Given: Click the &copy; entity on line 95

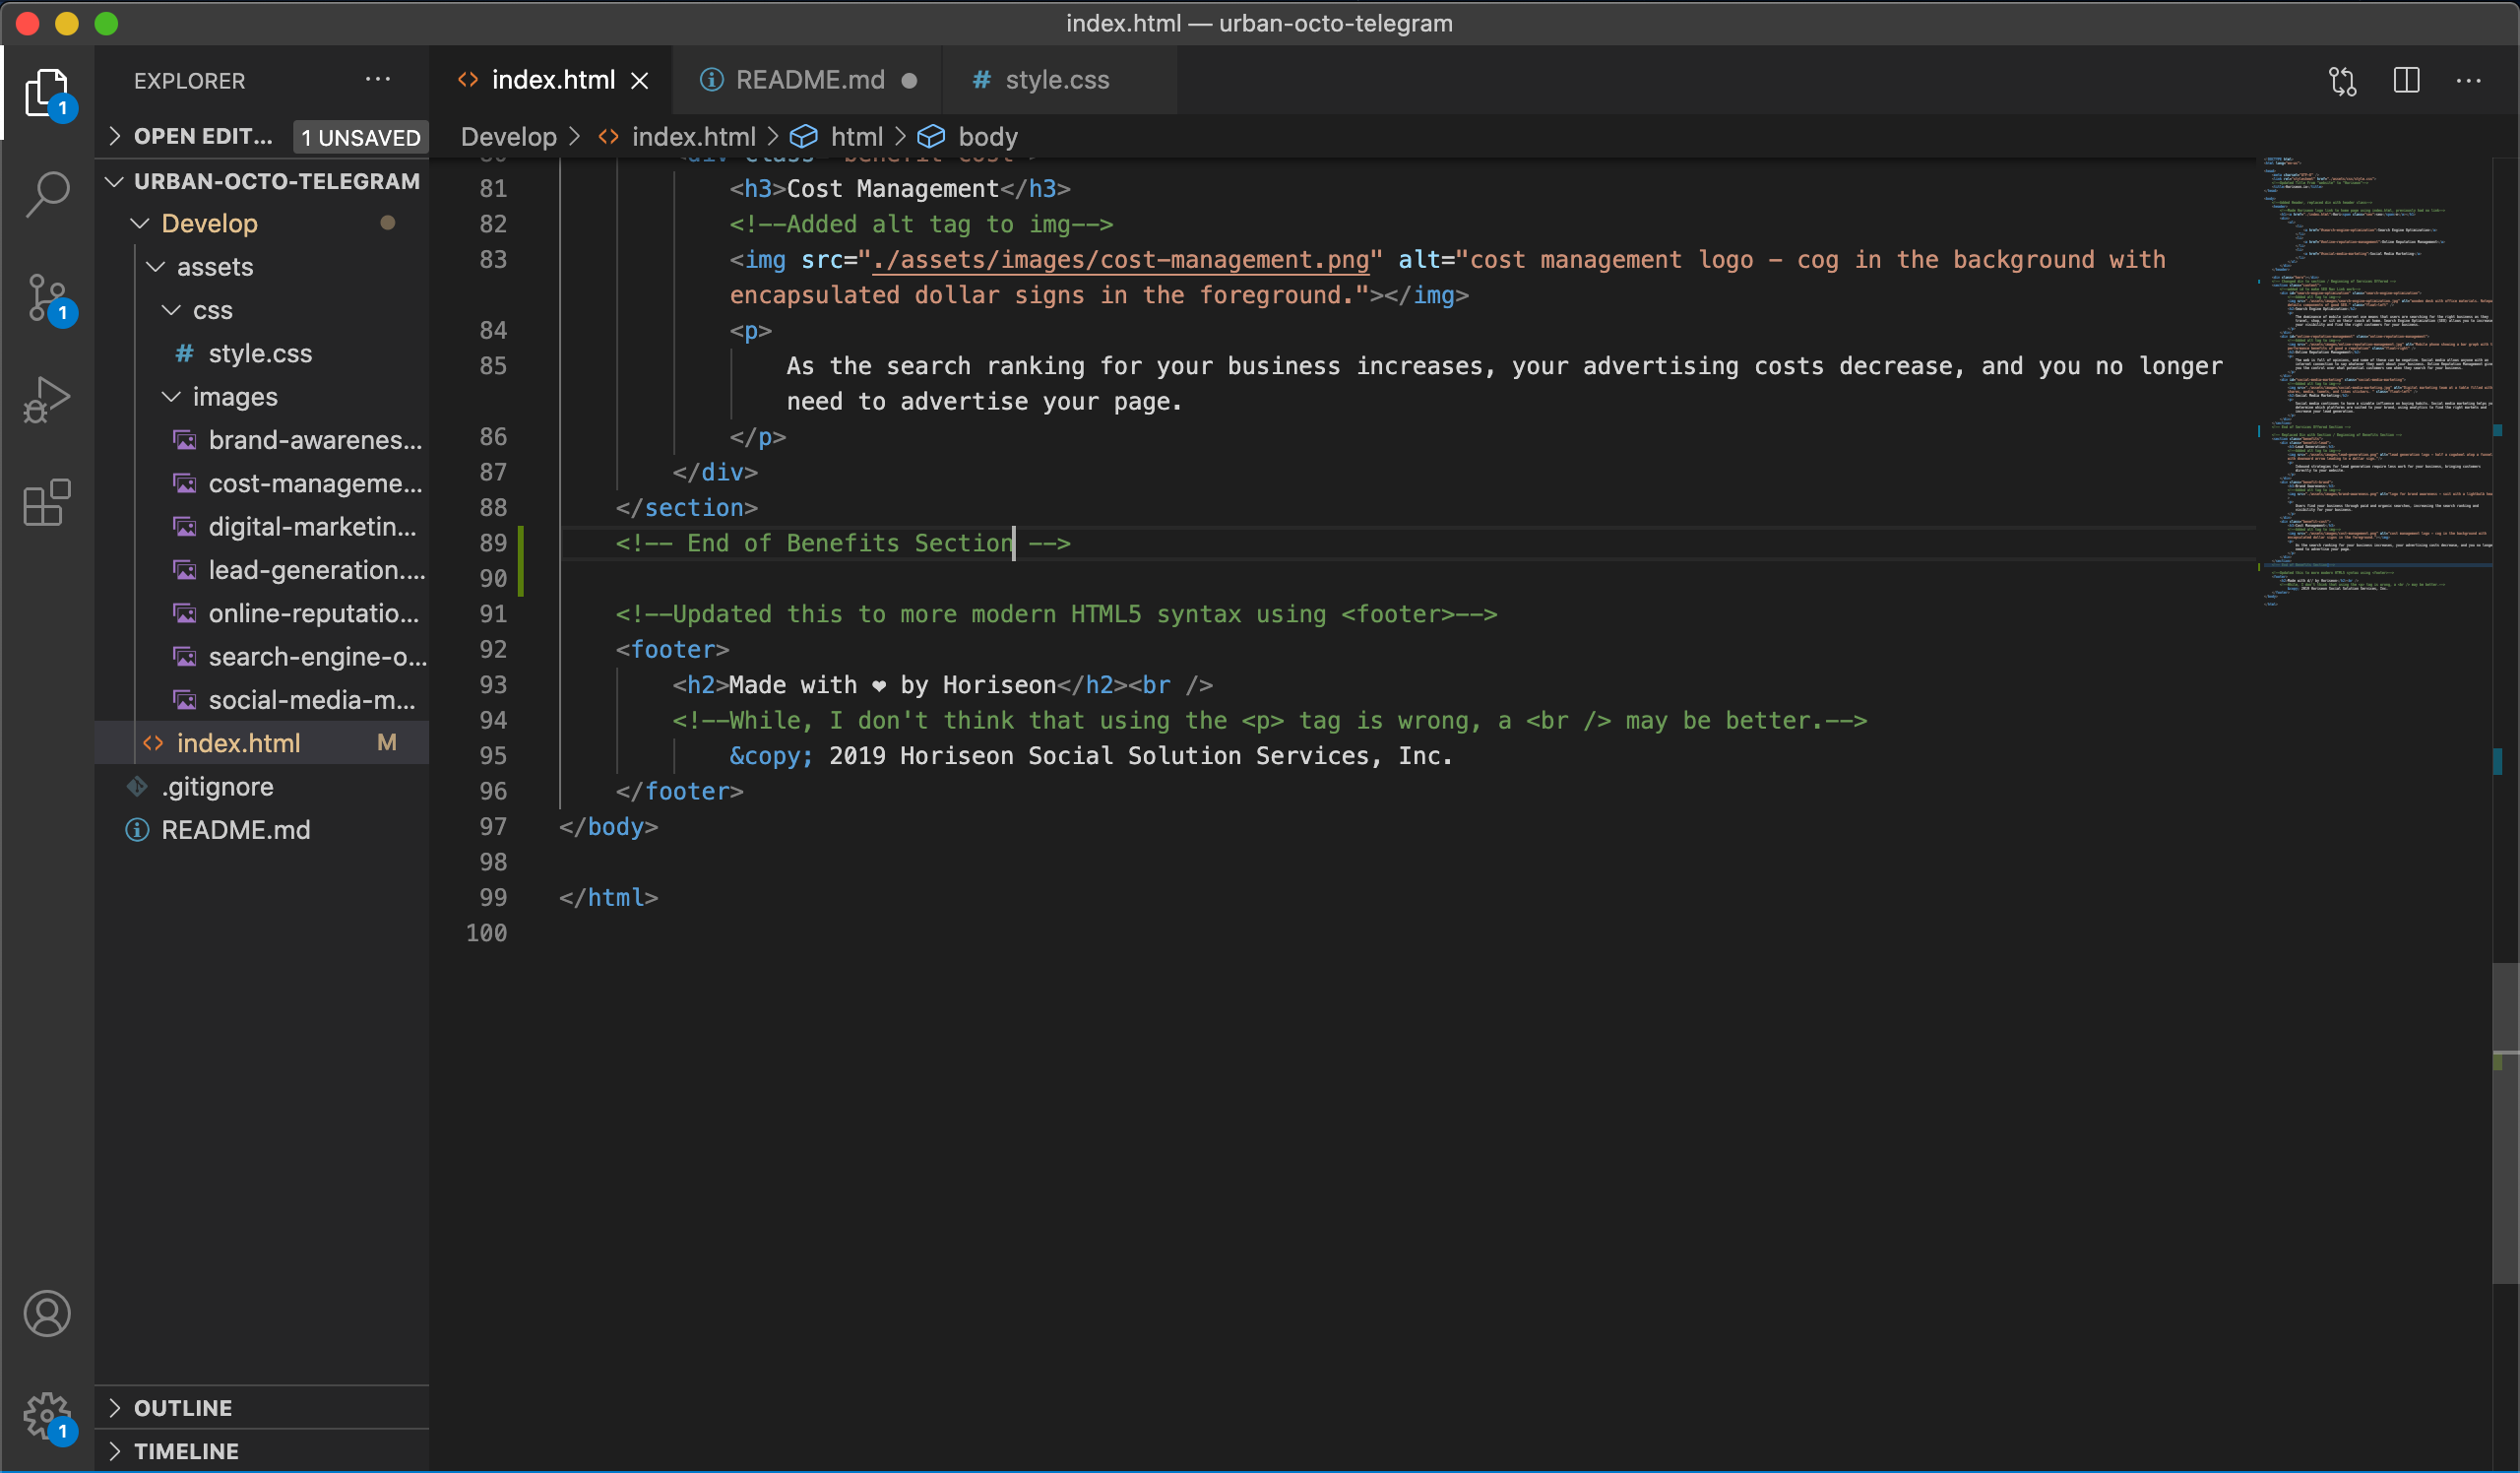Looking at the screenshot, I should 770,756.
